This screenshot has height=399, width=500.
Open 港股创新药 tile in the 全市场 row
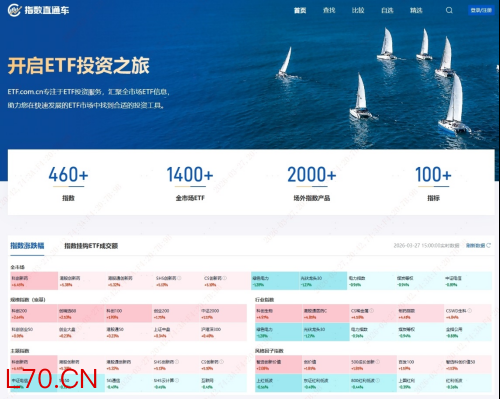[x=82, y=281]
